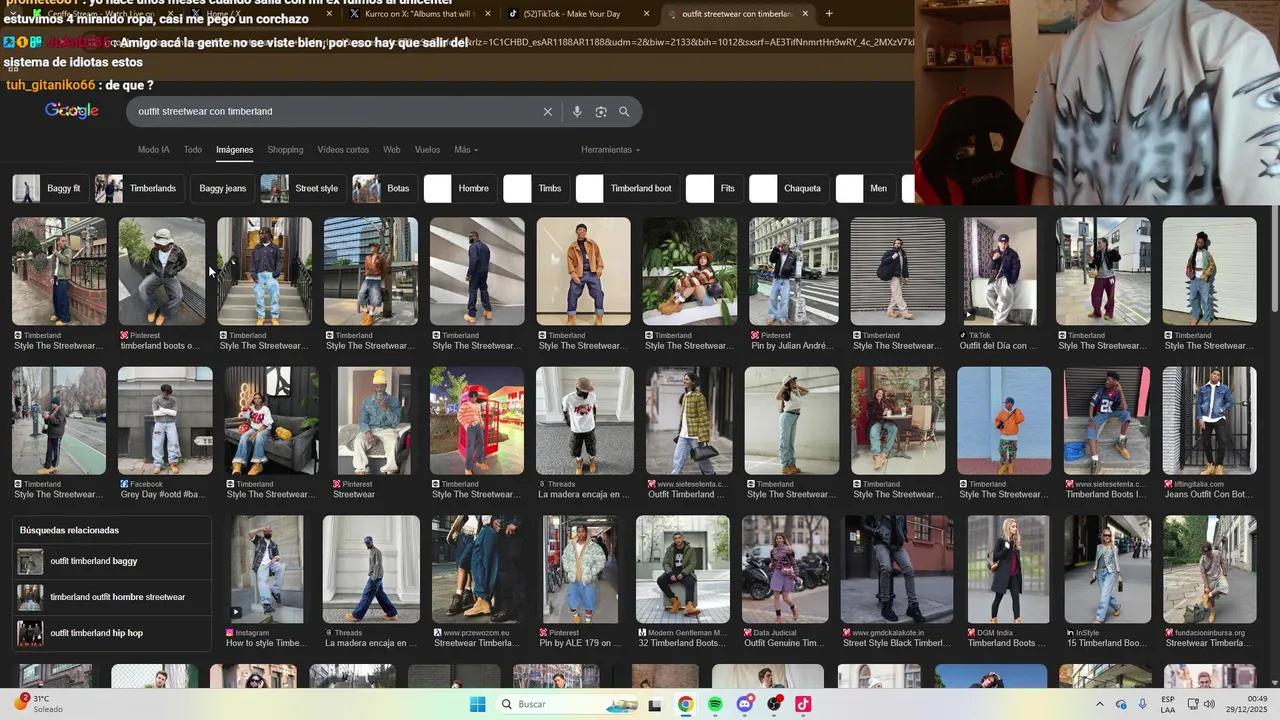Open Spotify from the taskbar
Image resolution: width=1280 pixels, height=720 pixels.
click(x=715, y=704)
